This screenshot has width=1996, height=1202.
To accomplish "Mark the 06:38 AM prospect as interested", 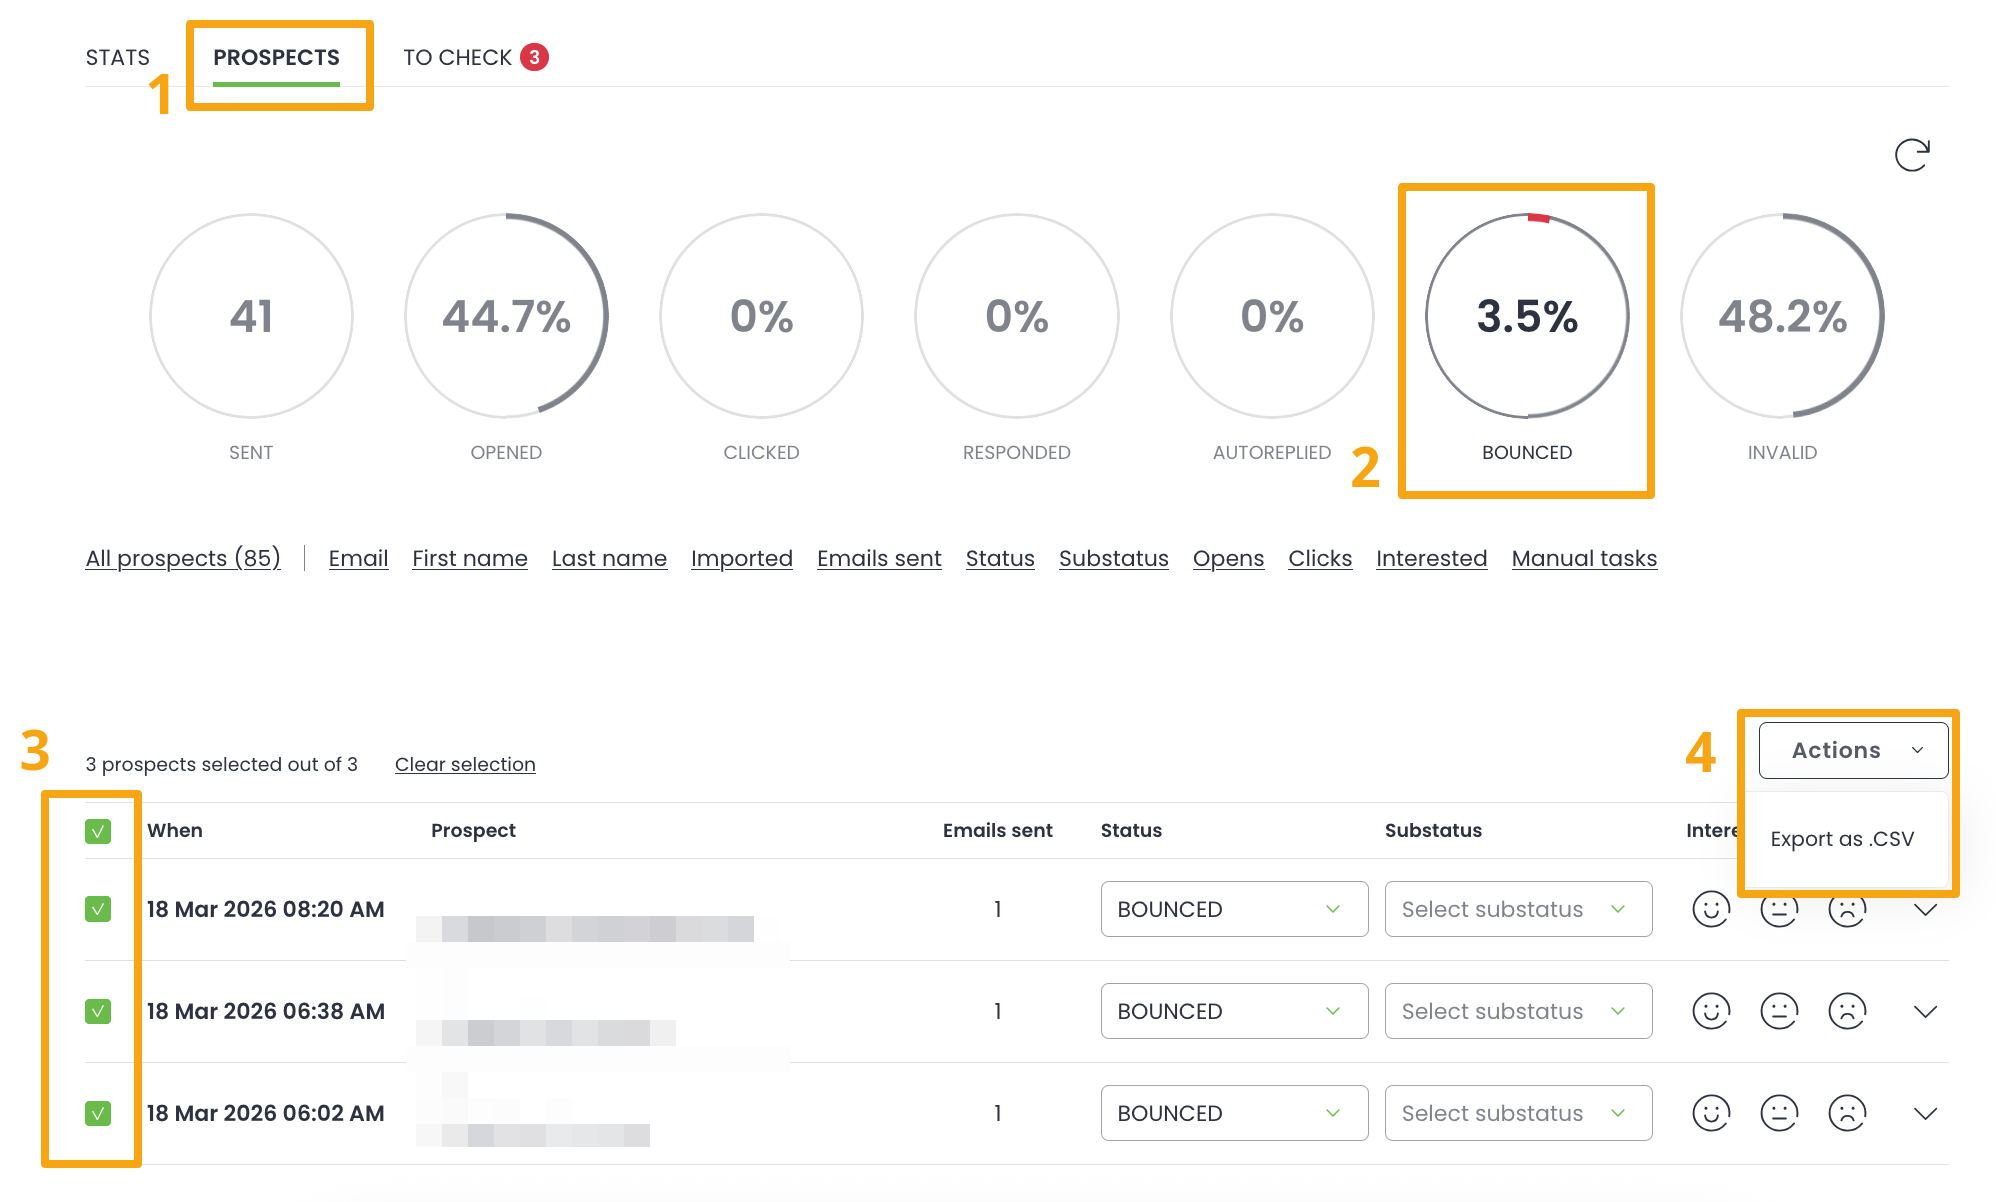I will point(1711,1011).
